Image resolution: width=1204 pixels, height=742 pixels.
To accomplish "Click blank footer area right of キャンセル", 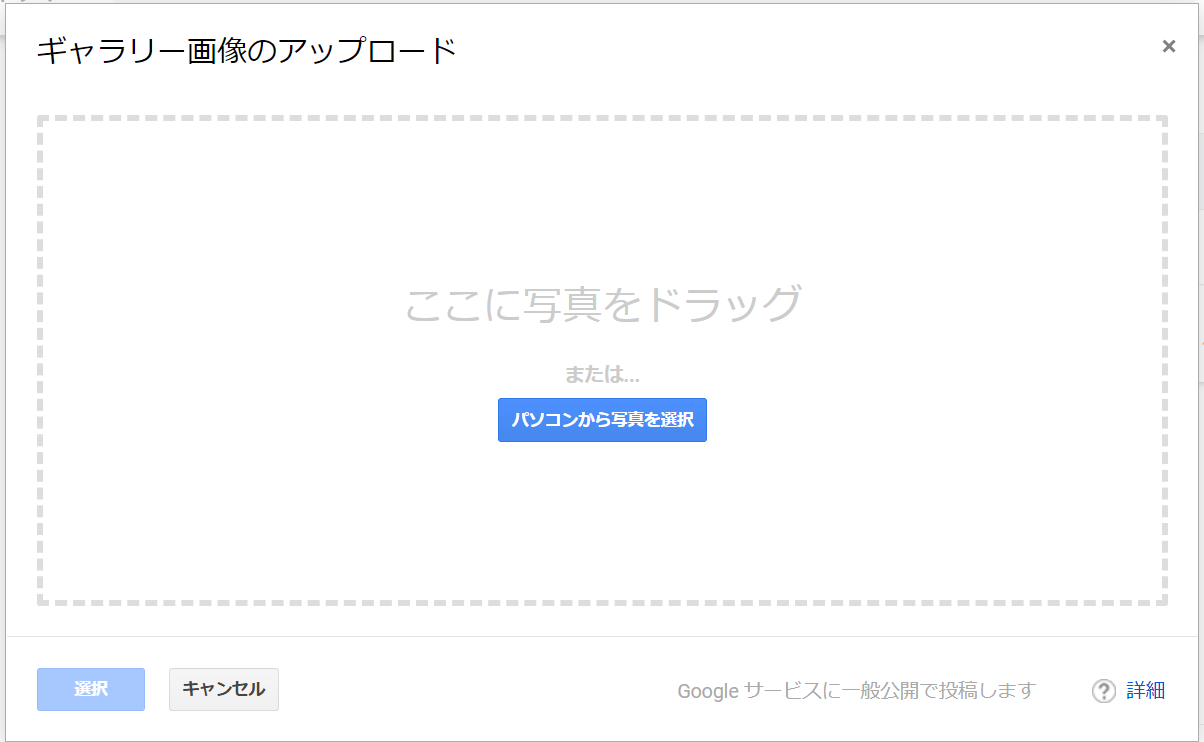I will (470, 690).
